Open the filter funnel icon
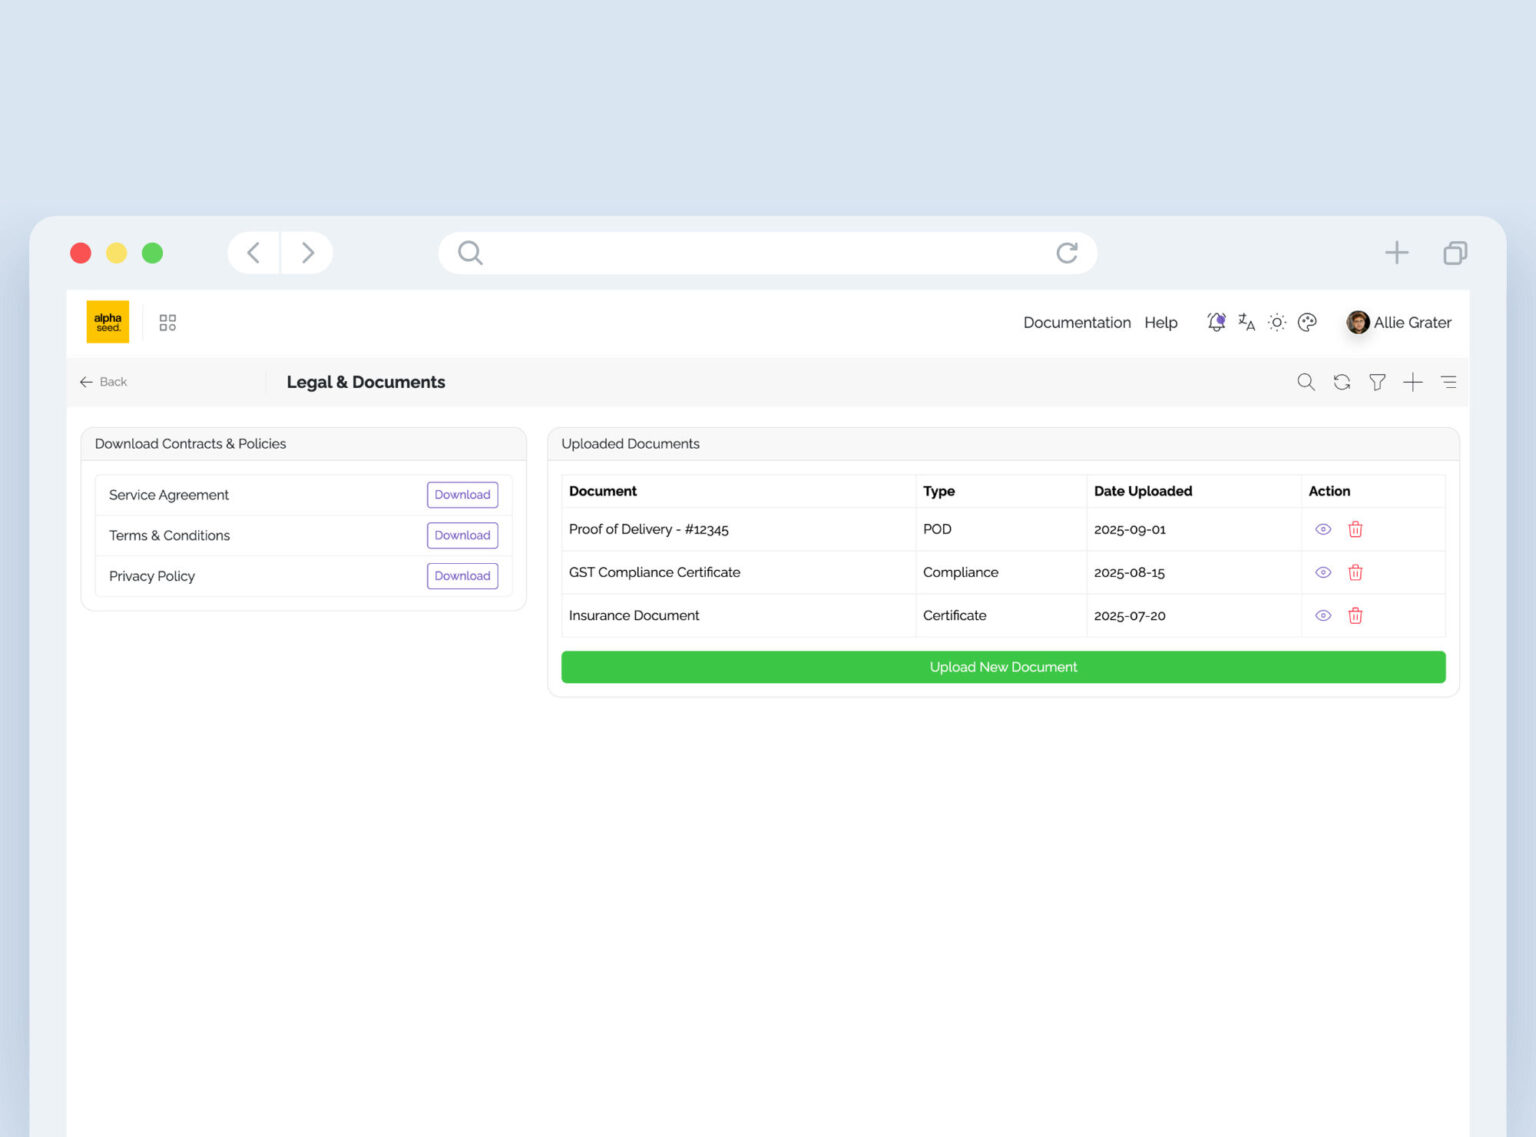This screenshot has height=1137, width=1536. click(x=1377, y=382)
